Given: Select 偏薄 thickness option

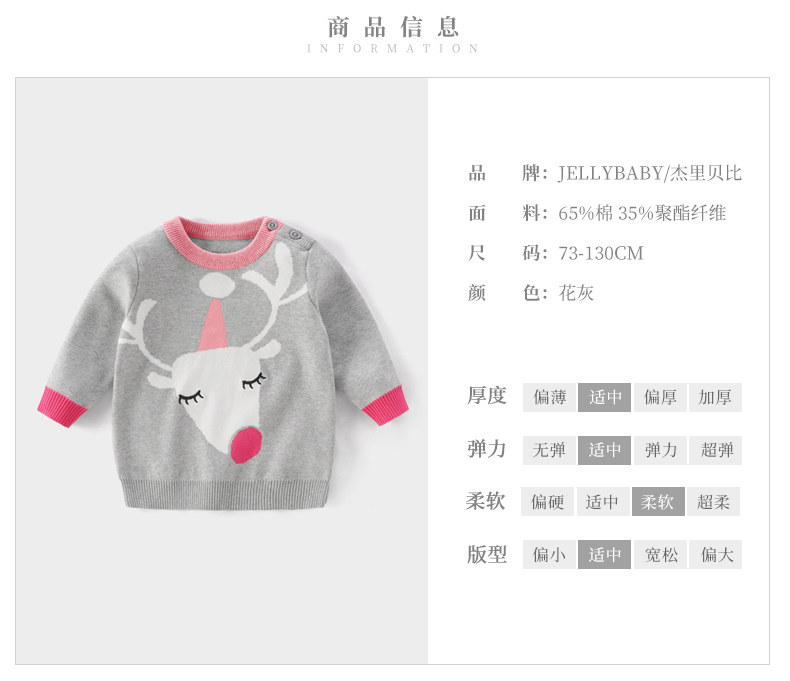Looking at the screenshot, I should (x=549, y=397).
